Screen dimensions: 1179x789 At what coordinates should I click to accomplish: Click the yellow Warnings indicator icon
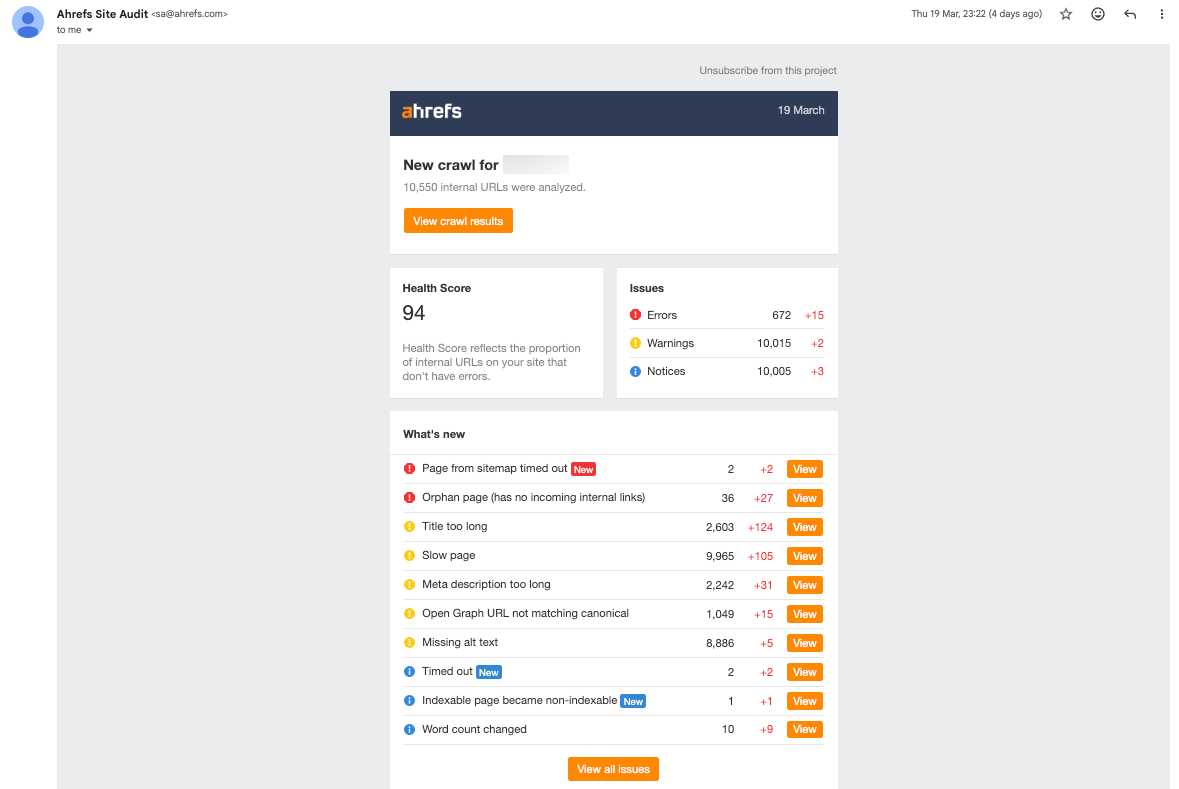(637, 343)
